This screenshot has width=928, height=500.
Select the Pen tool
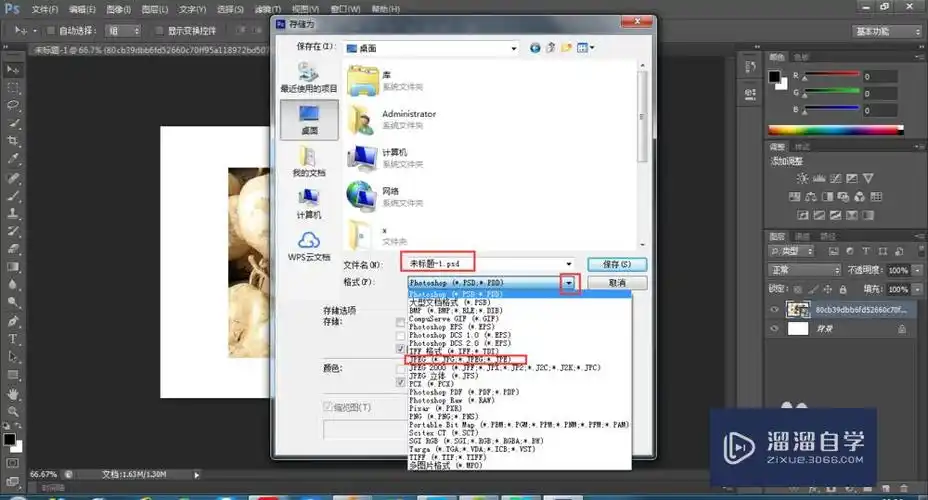[x=12, y=321]
